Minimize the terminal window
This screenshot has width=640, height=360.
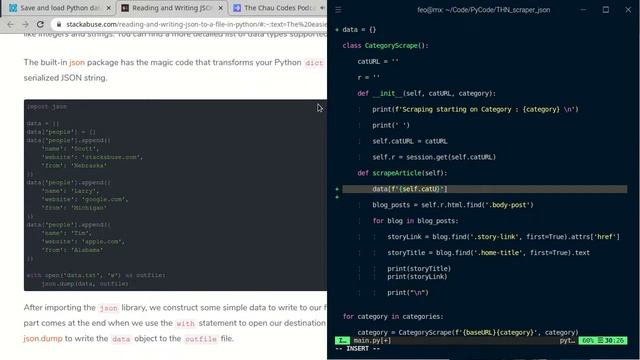(583, 9)
